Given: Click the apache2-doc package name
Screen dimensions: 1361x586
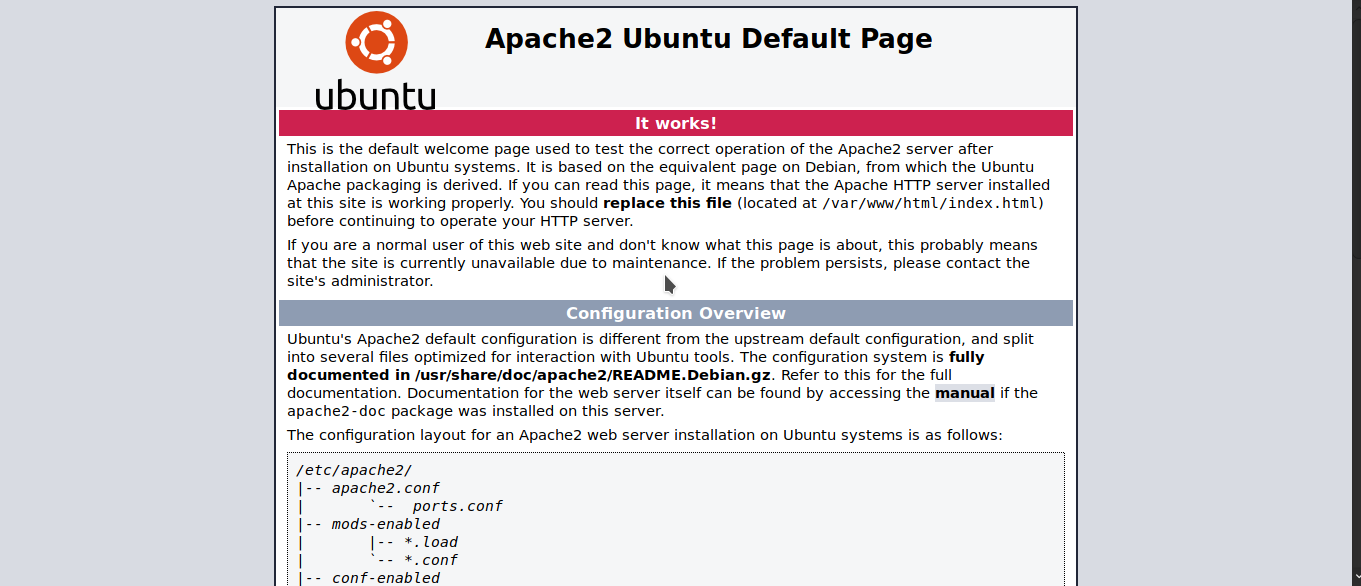Looking at the screenshot, I should (x=336, y=411).
